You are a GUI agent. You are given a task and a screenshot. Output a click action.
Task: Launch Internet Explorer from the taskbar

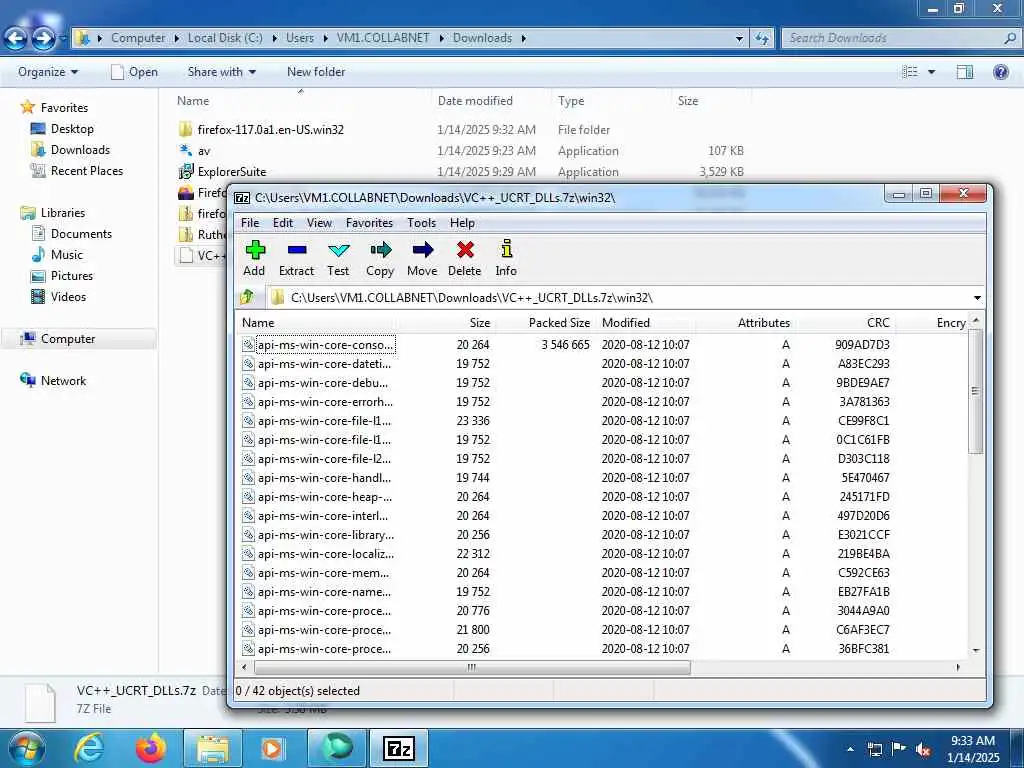tap(89, 748)
